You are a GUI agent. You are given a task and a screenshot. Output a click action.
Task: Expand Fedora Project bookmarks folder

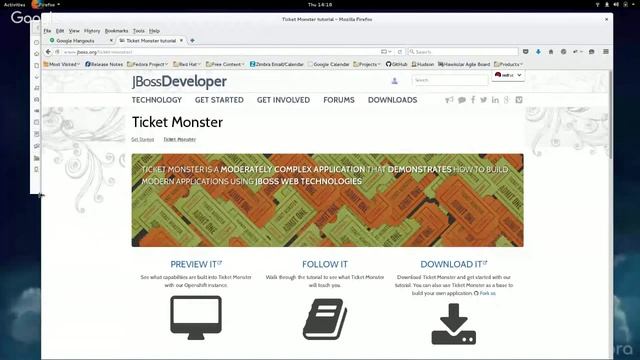(147, 64)
